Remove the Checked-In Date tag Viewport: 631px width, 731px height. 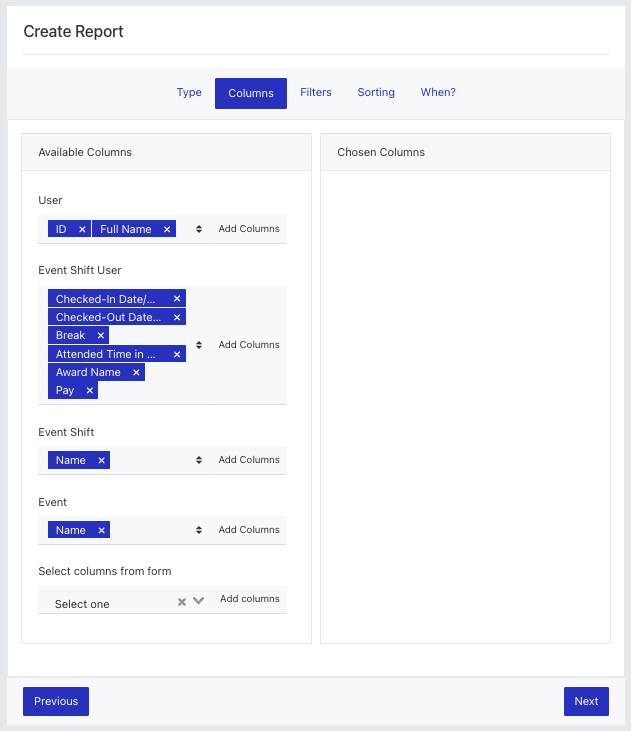(x=177, y=299)
